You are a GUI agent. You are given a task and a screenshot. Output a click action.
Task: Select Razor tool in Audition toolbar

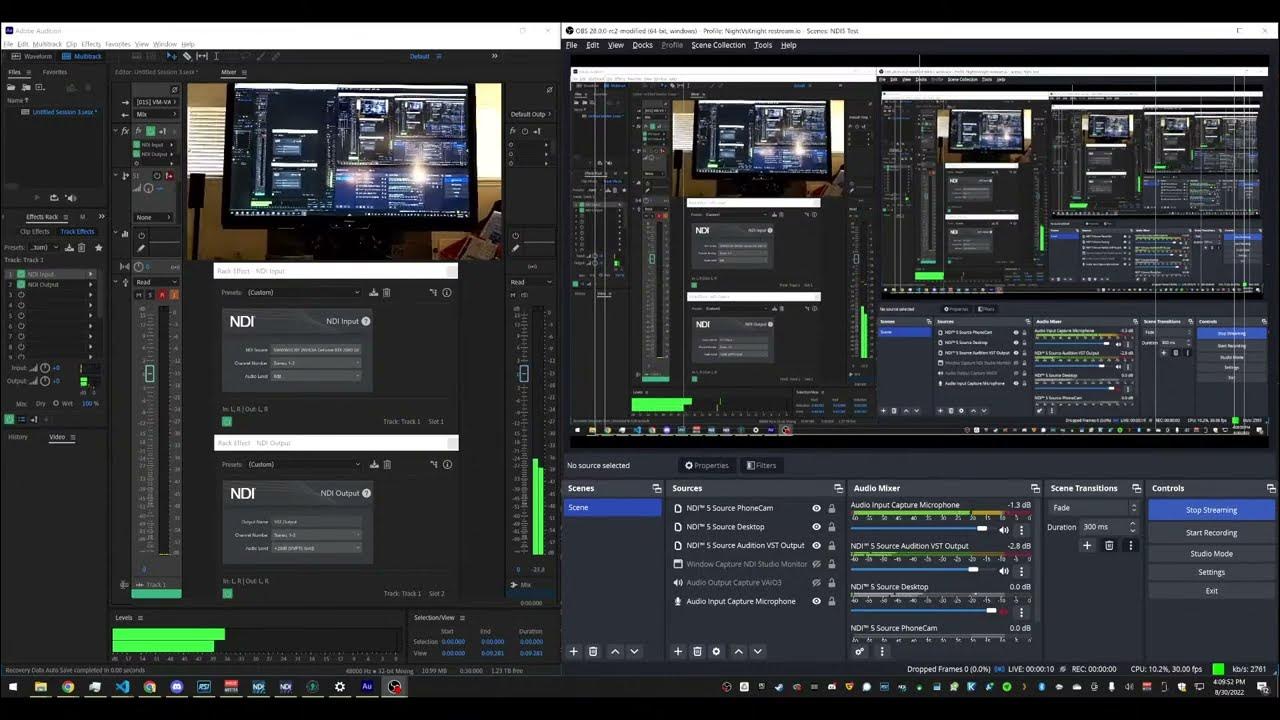[x=186, y=56]
